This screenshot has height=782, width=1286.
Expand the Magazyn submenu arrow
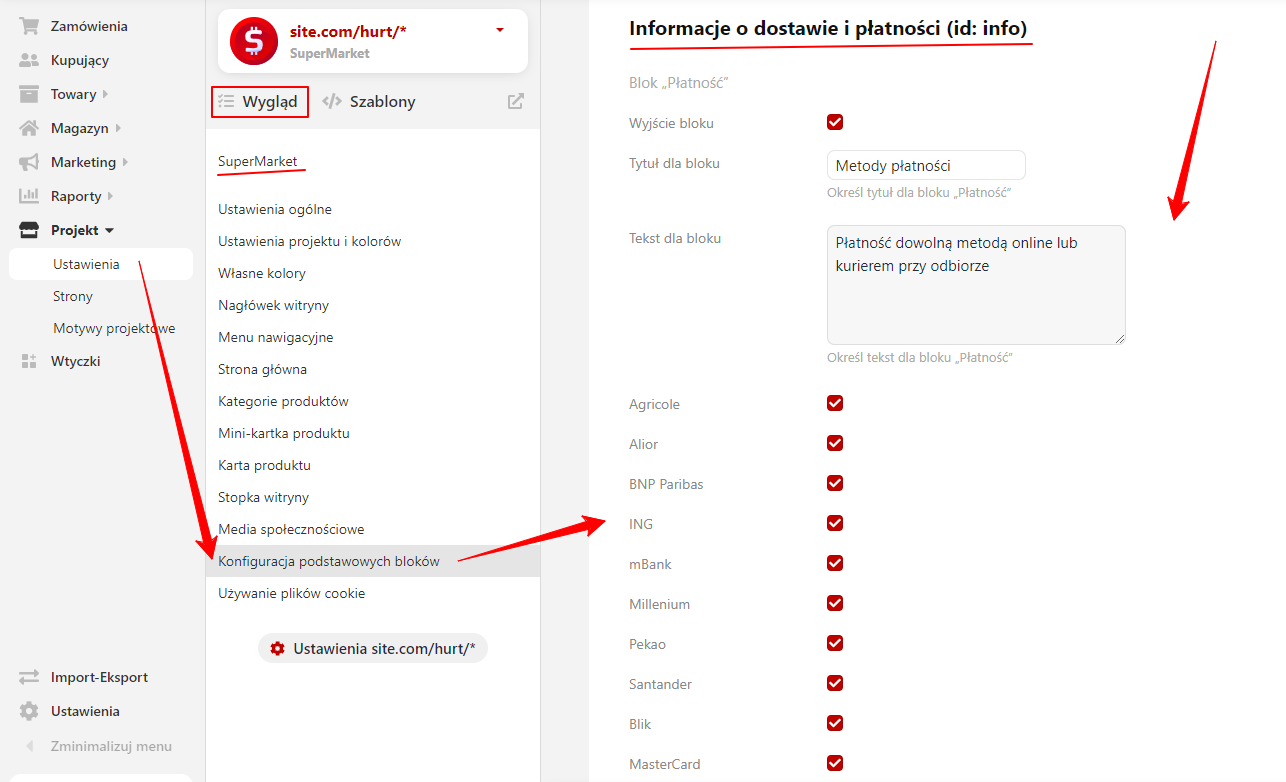[118, 128]
